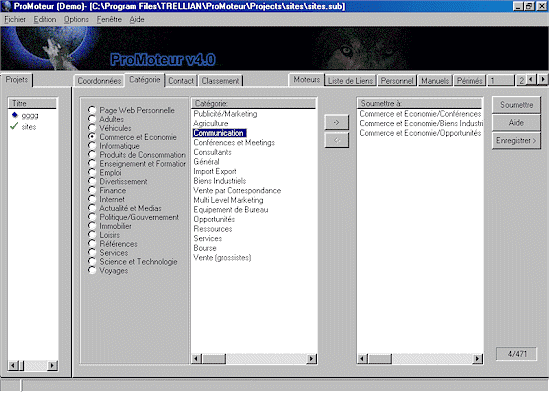The image size is (550, 393).
Task: Choose the Véhicules radio option
Action: point(92,128)
